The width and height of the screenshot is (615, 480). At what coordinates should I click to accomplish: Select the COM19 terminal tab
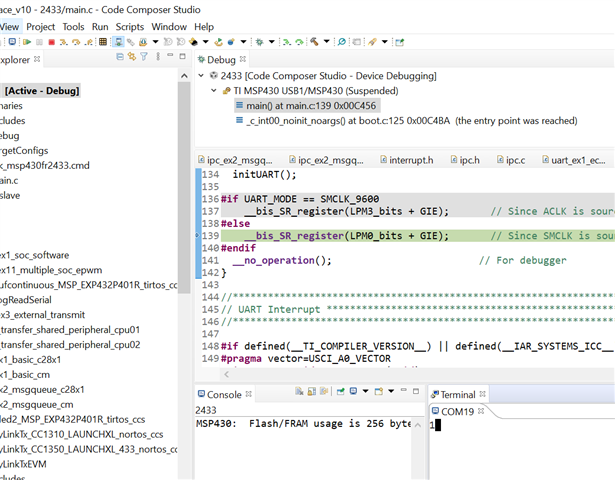(x=459, y=411)
